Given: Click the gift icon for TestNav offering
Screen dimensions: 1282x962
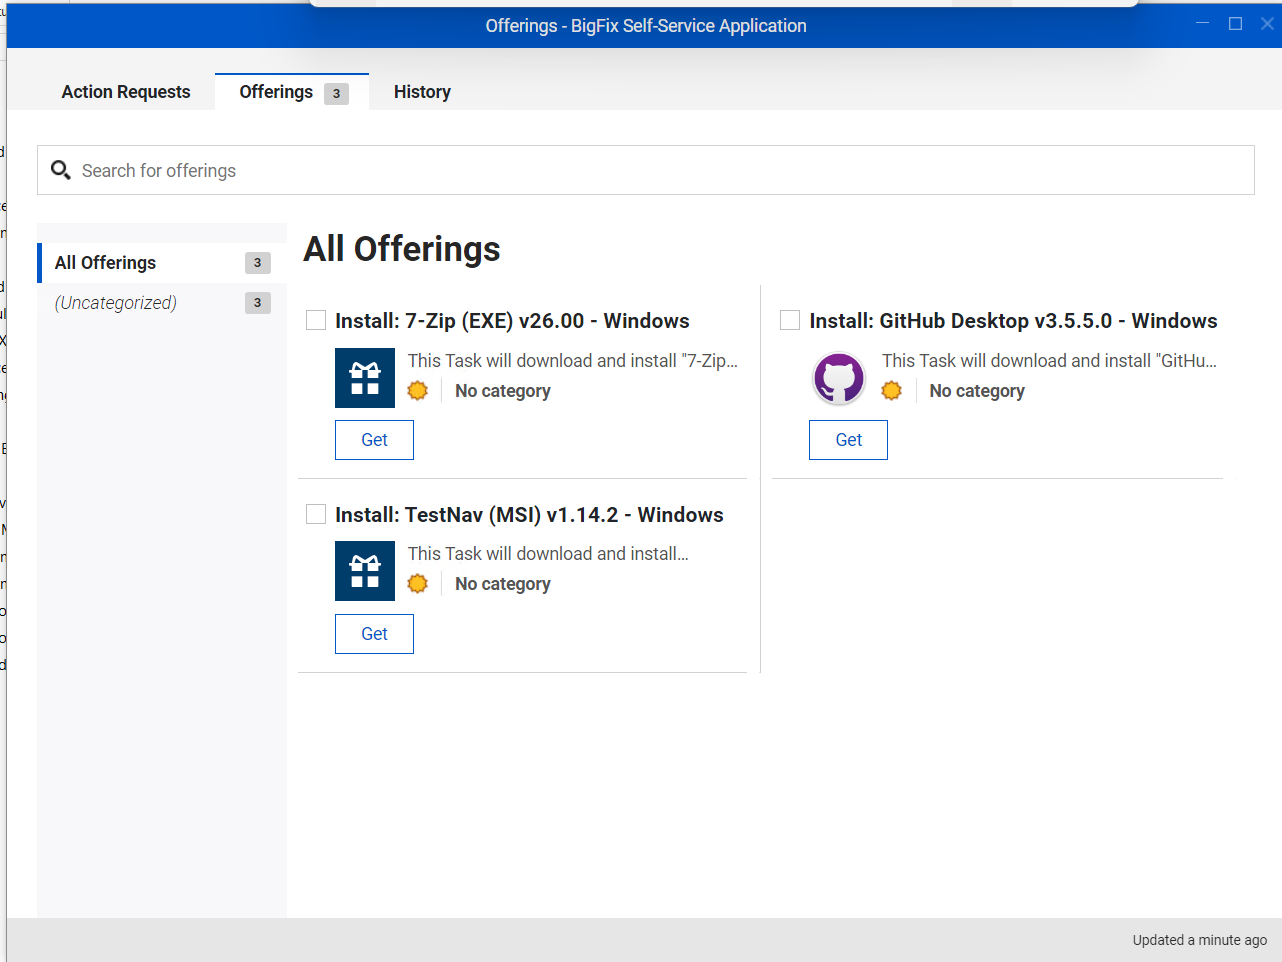Looking at the screenshot, I should coord(364,571).
